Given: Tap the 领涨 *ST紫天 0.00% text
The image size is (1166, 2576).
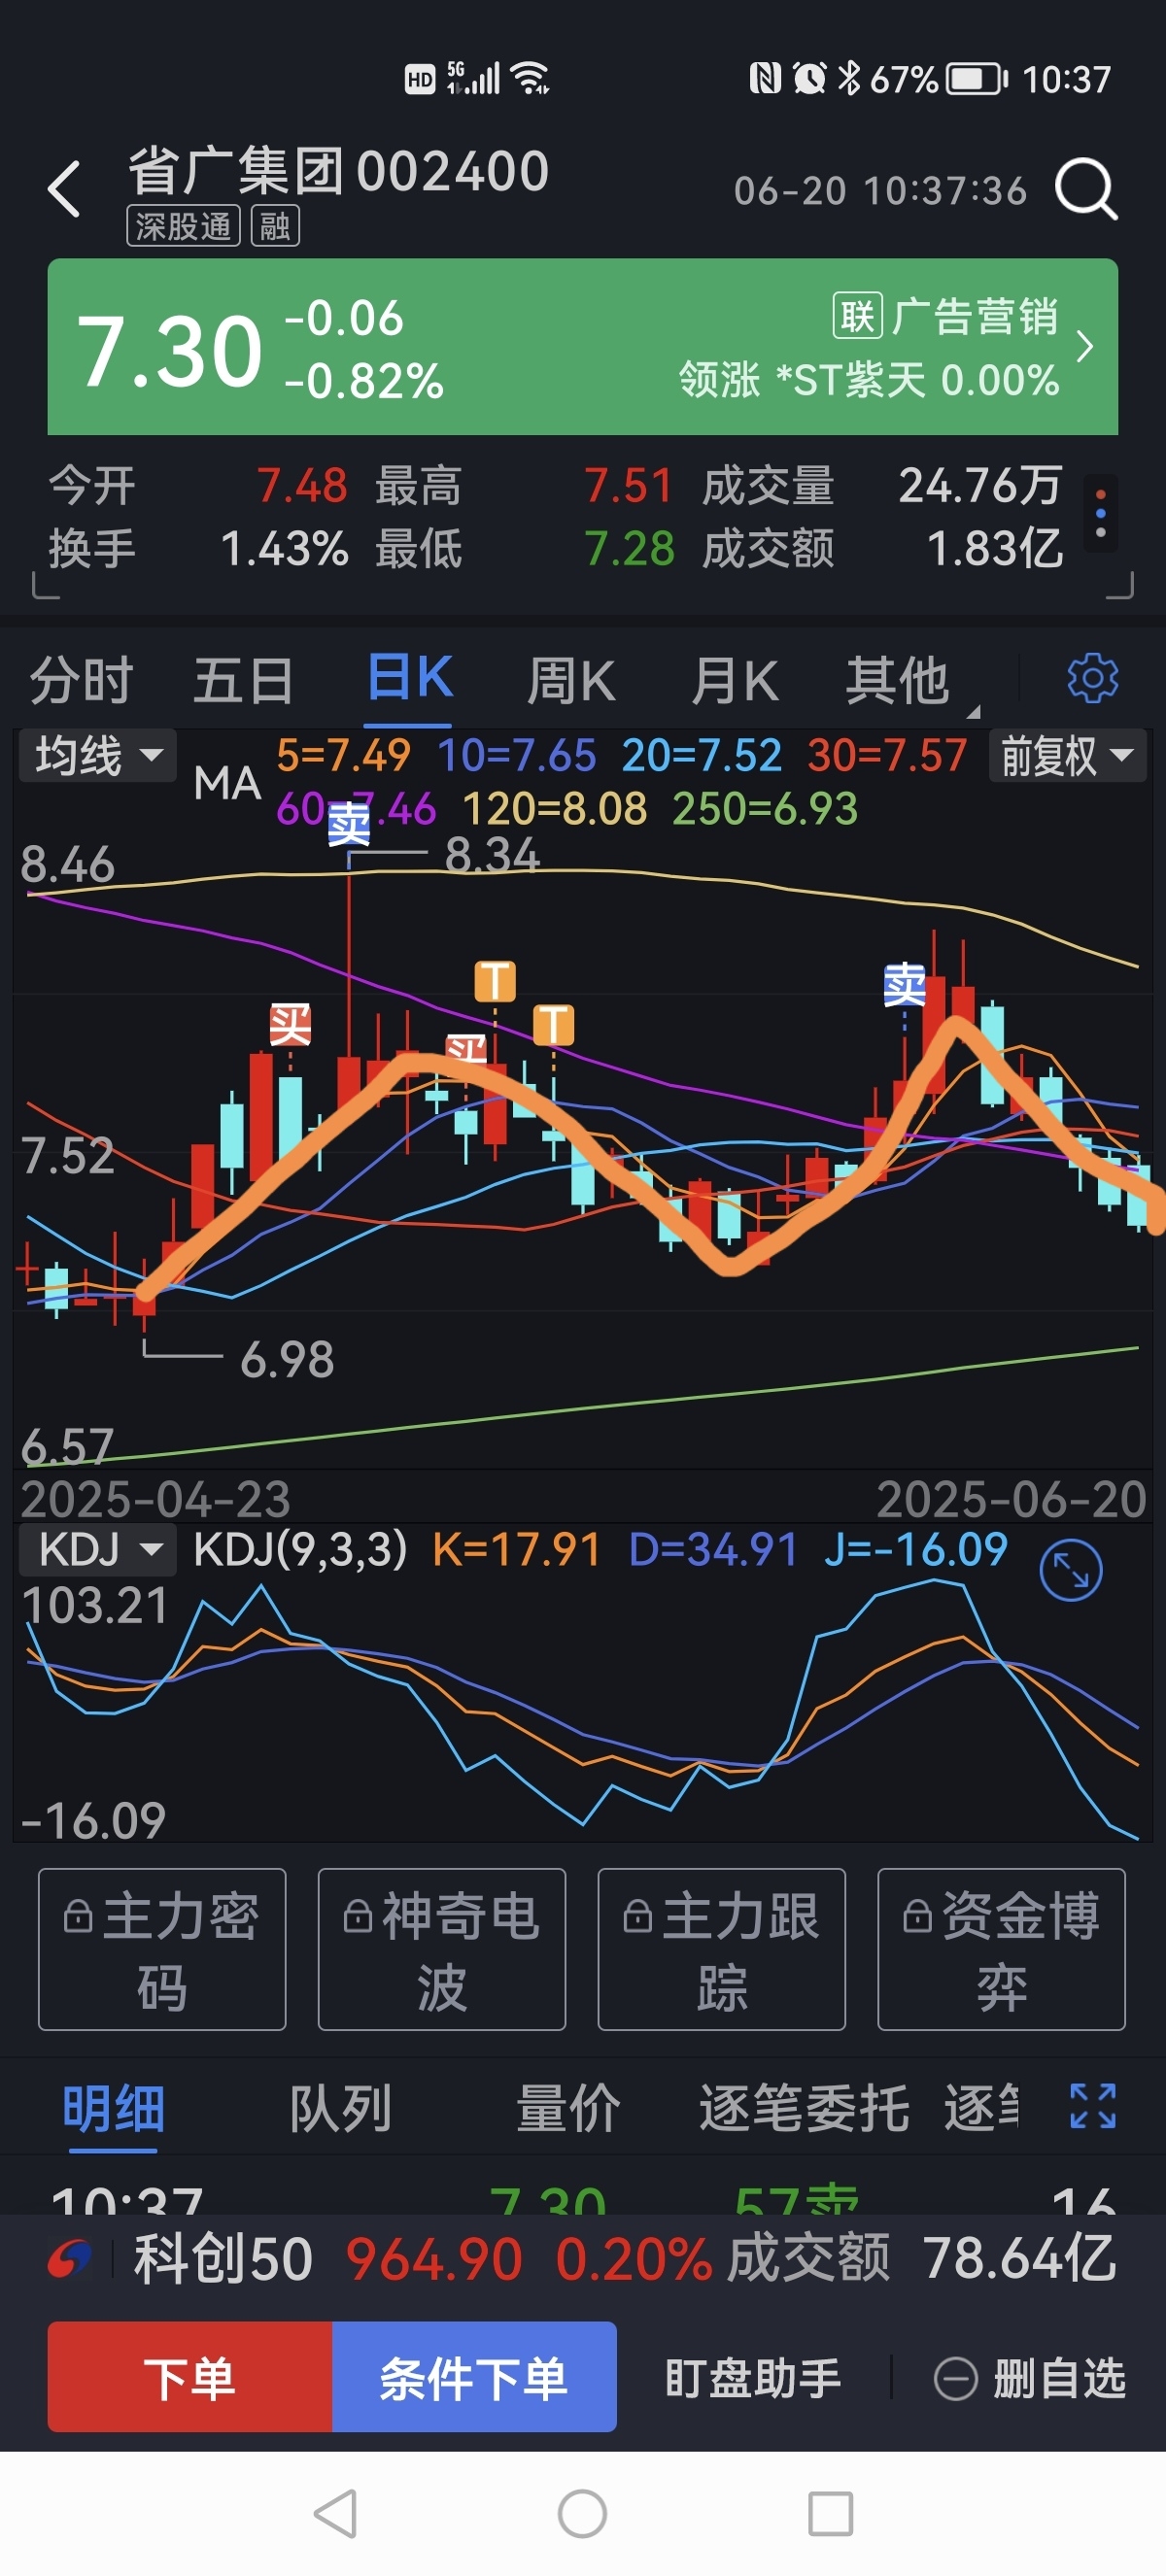Looking at the screenshot, I should tap(868, 380).
